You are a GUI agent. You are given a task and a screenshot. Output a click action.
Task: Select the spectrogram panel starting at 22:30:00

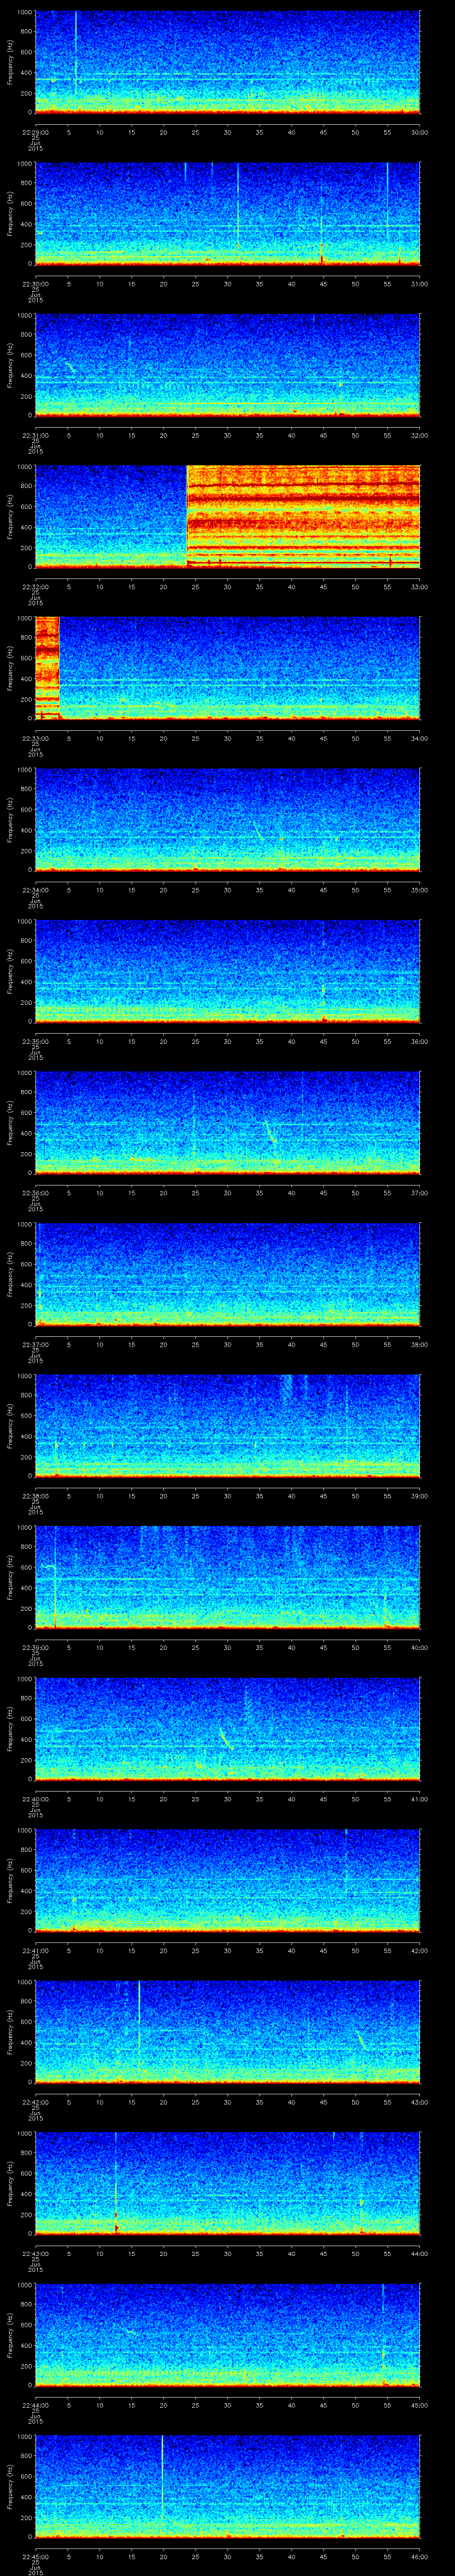(227, 213)
